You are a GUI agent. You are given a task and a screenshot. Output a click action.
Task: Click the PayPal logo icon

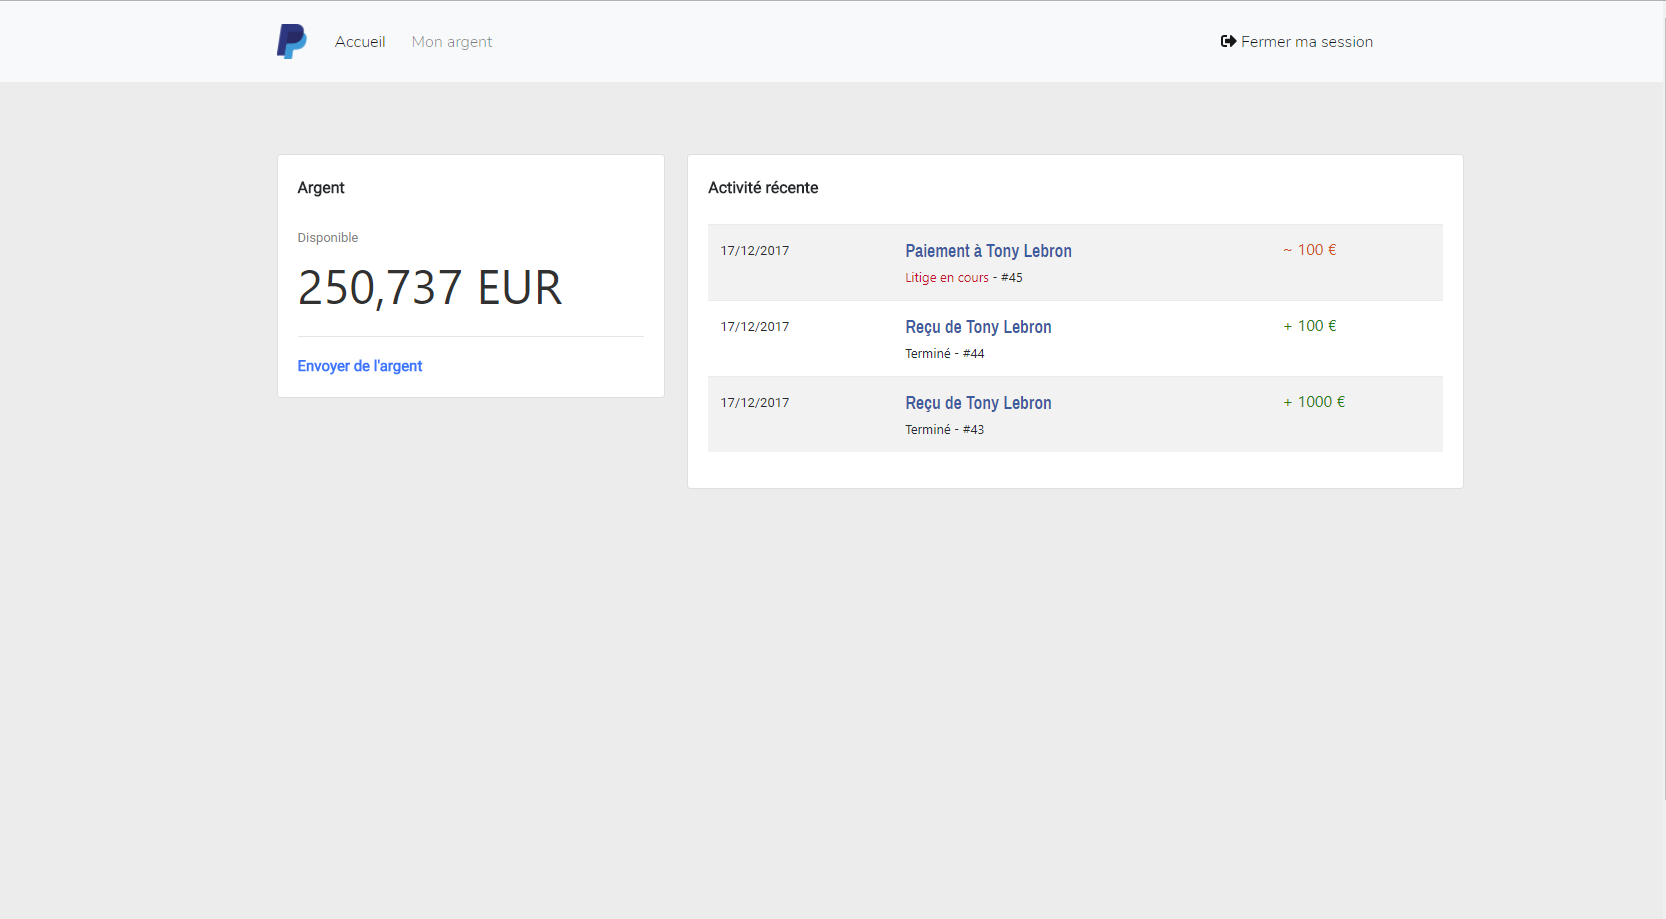291,41
